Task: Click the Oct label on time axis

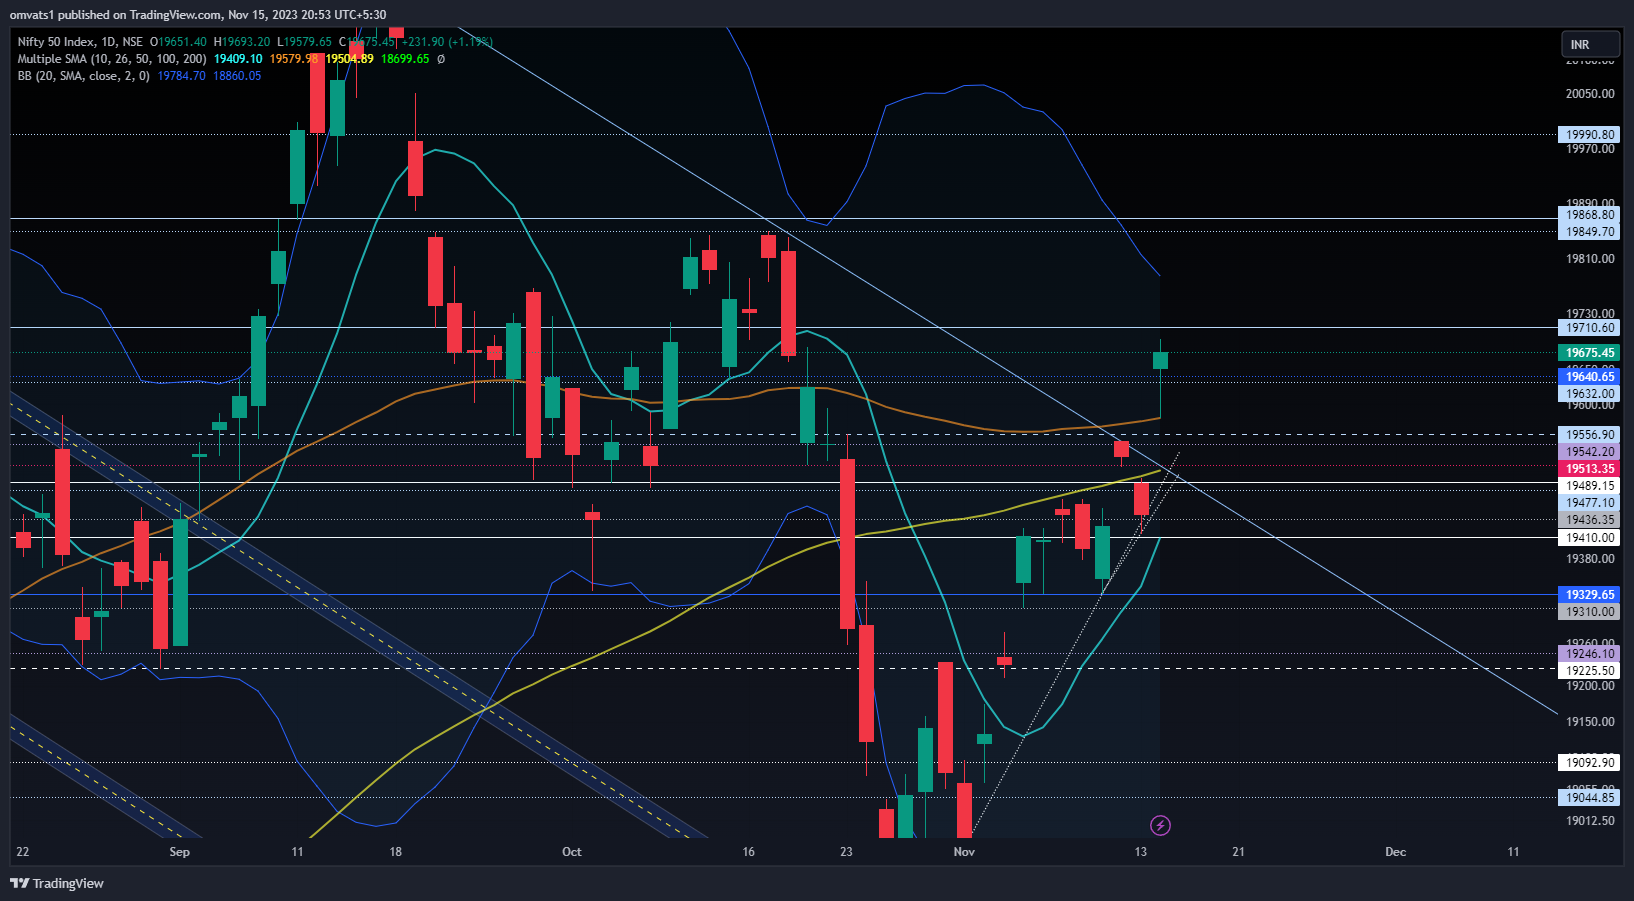Action: 572,852
